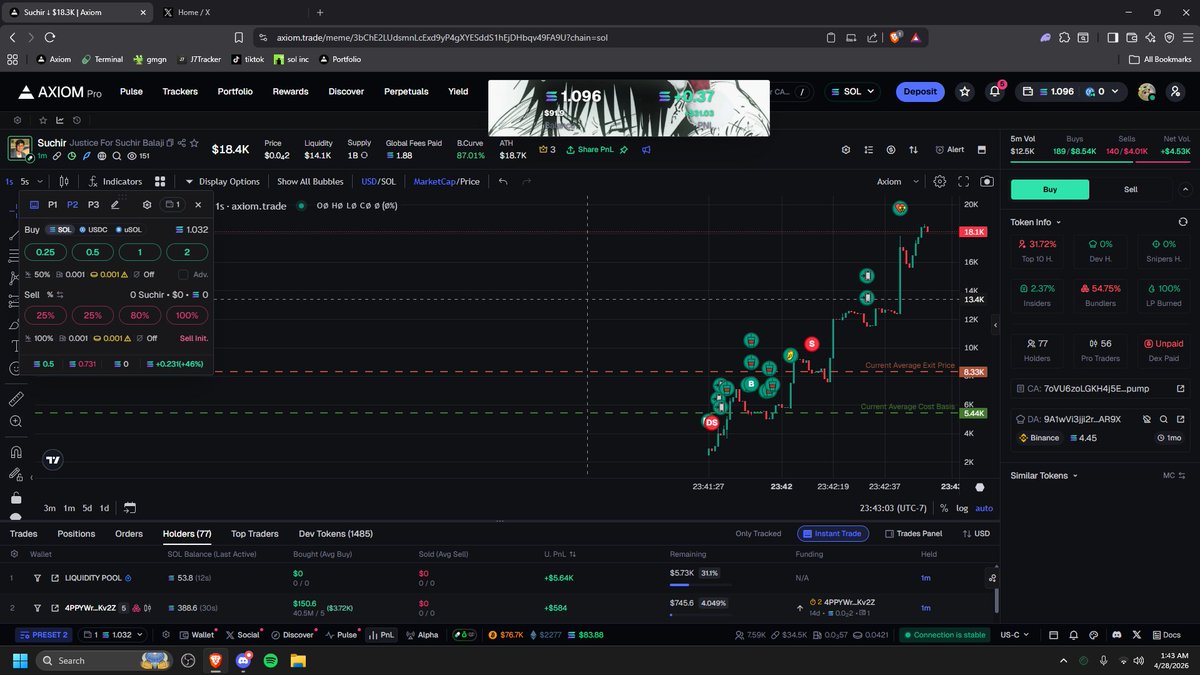1200x675 pixels.
Task: Open the Discord icon in the status bar
Action: [x=1118, y=634]
